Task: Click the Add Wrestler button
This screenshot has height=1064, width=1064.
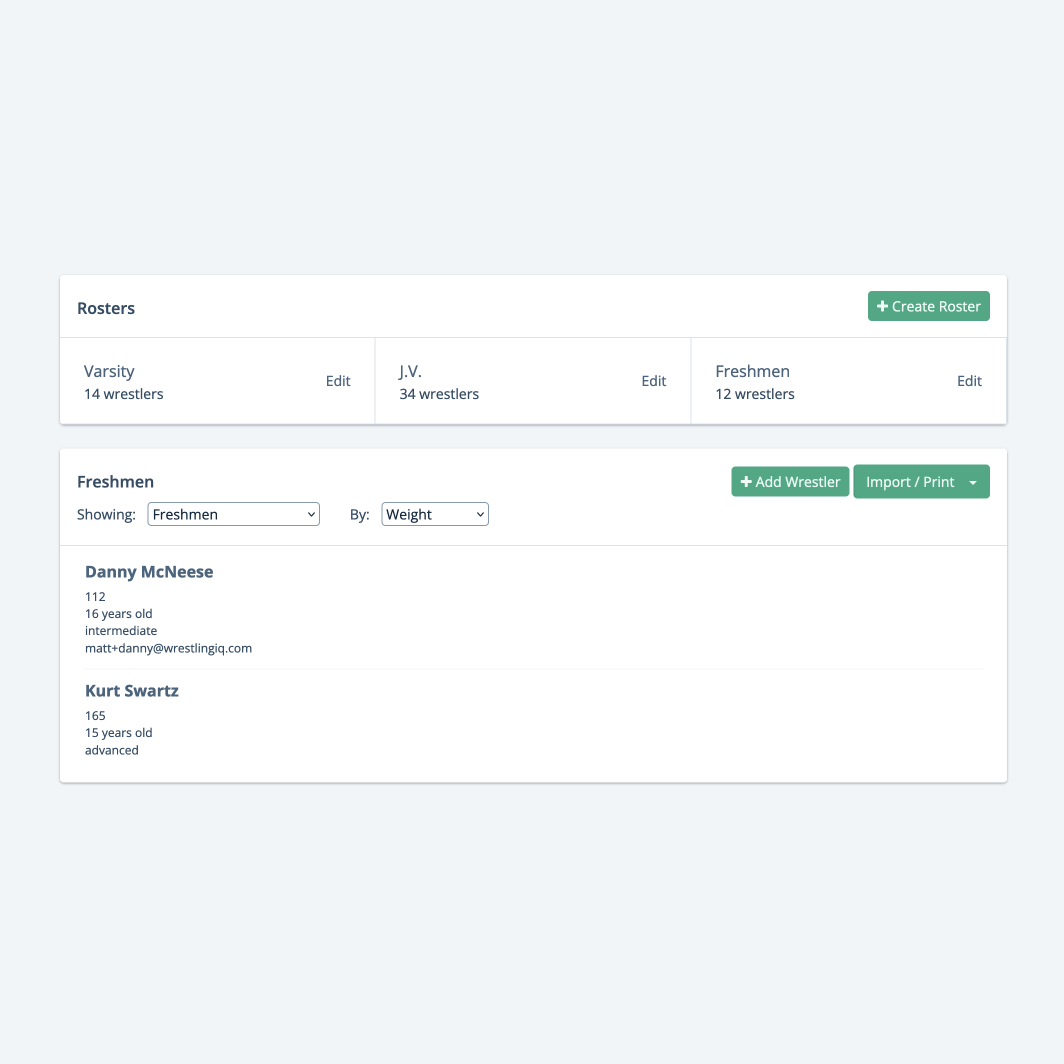Action: [790, 481]
